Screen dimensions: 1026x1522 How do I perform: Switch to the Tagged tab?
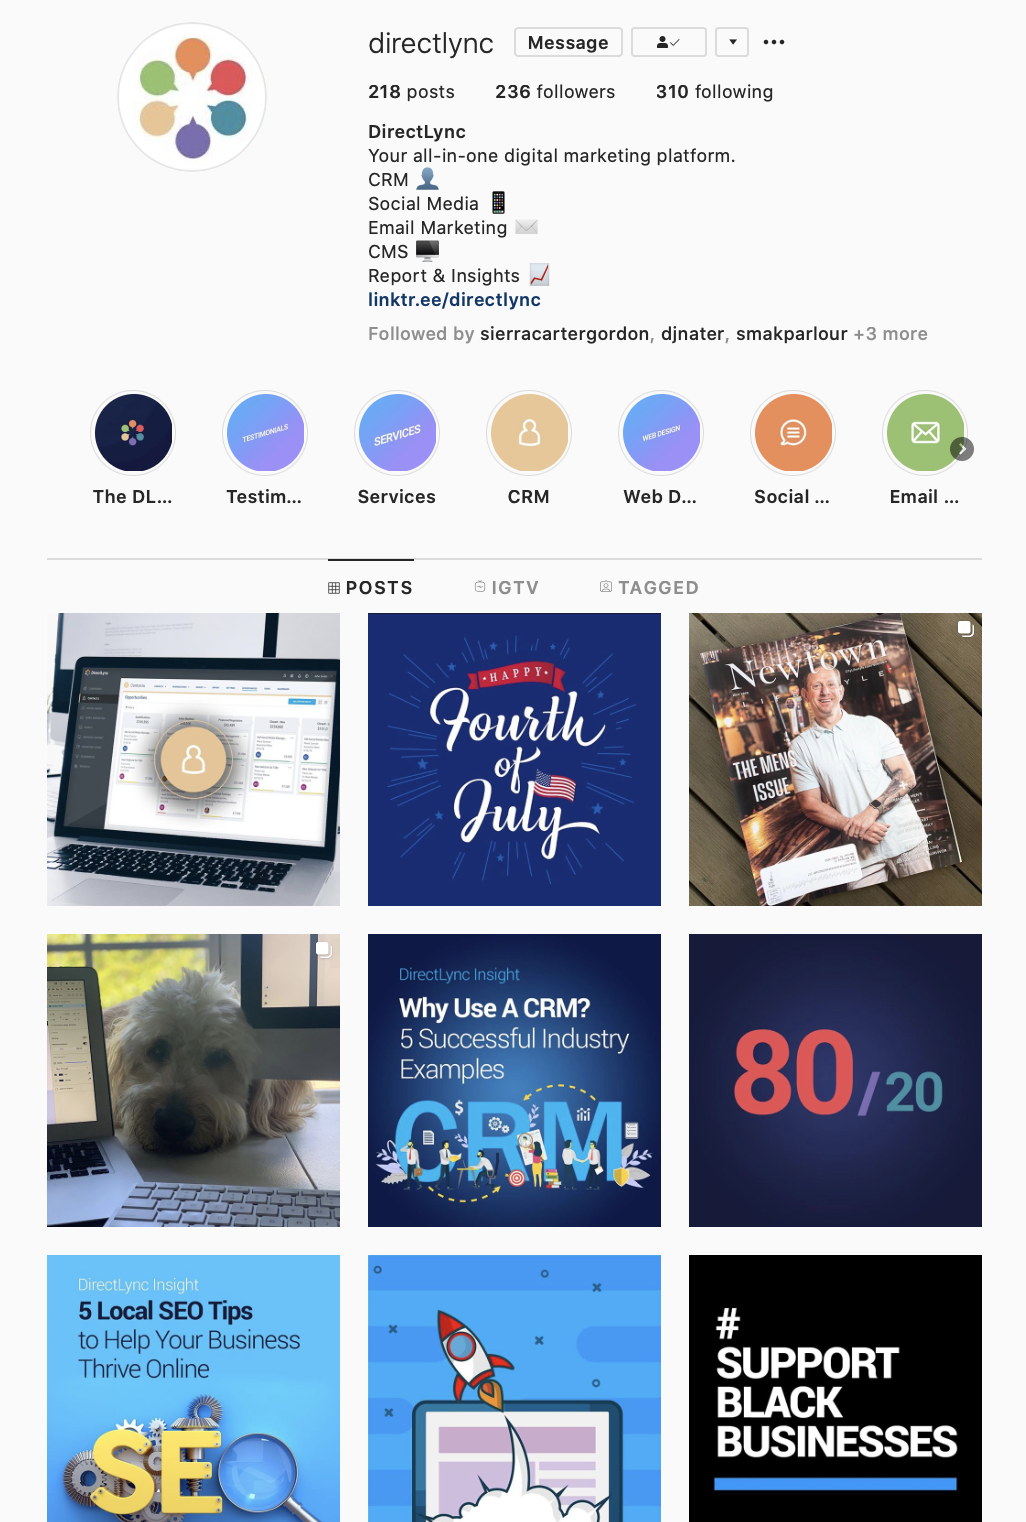point(649,588)
